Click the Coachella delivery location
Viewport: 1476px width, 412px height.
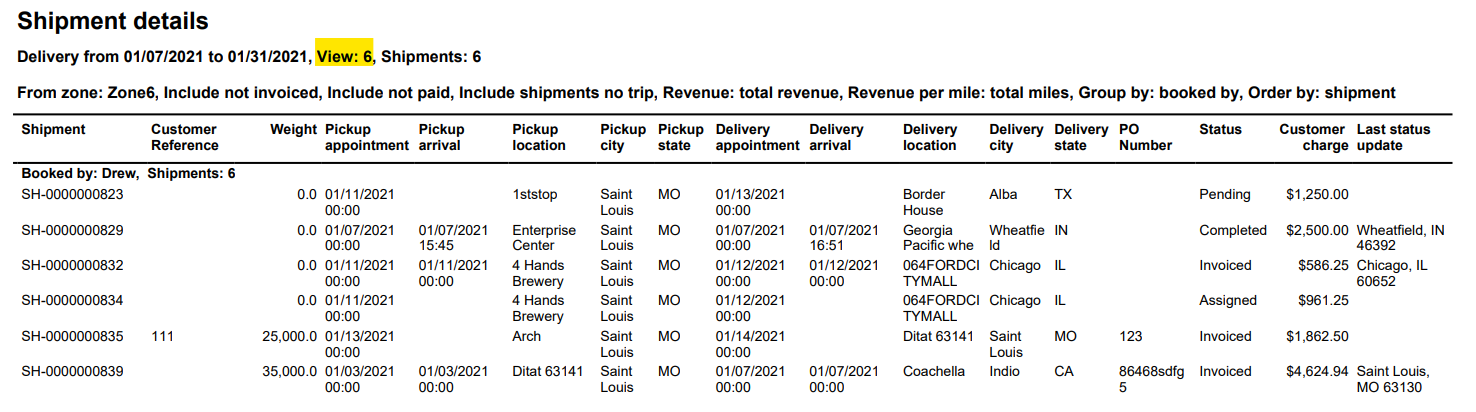coord(933,371)
